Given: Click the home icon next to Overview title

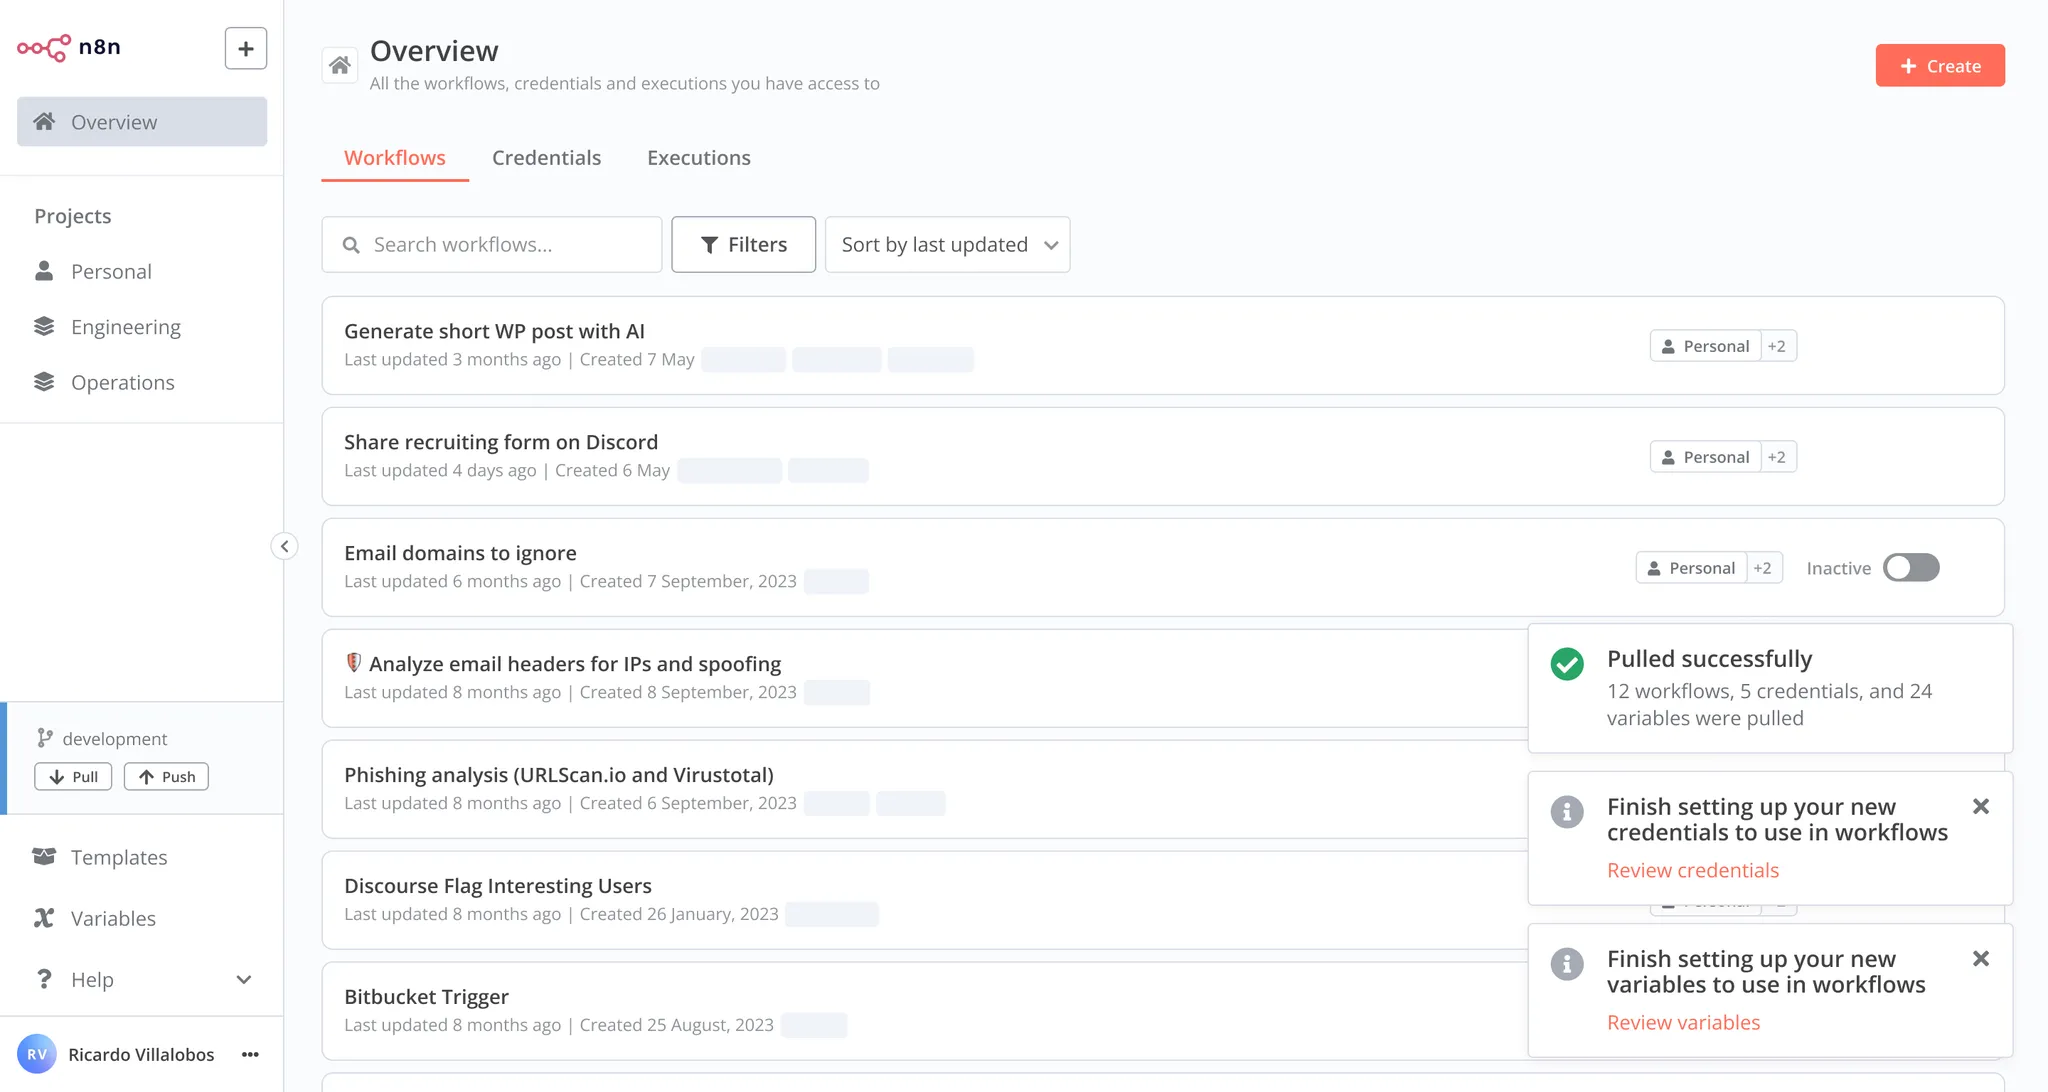Looking at the screenshot, I should (340, 64).
